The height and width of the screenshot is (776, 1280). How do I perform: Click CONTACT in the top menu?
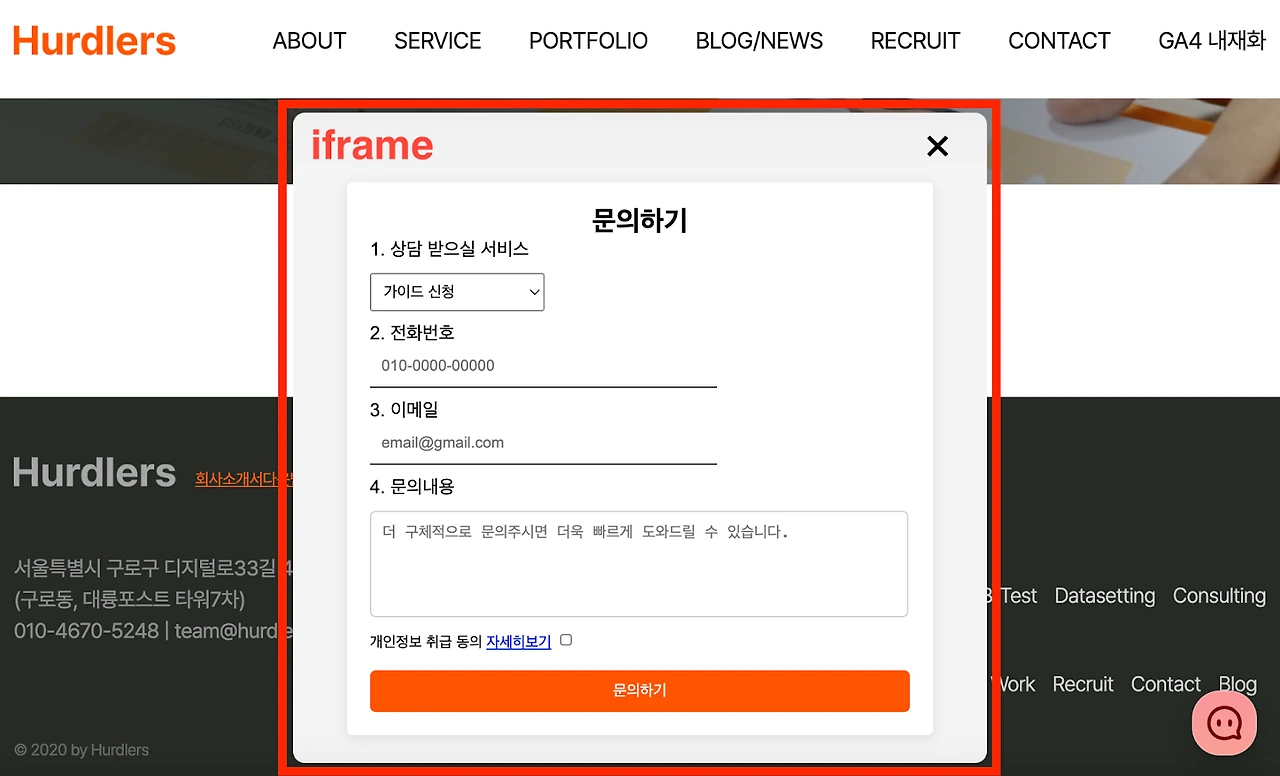point(1059,41)
